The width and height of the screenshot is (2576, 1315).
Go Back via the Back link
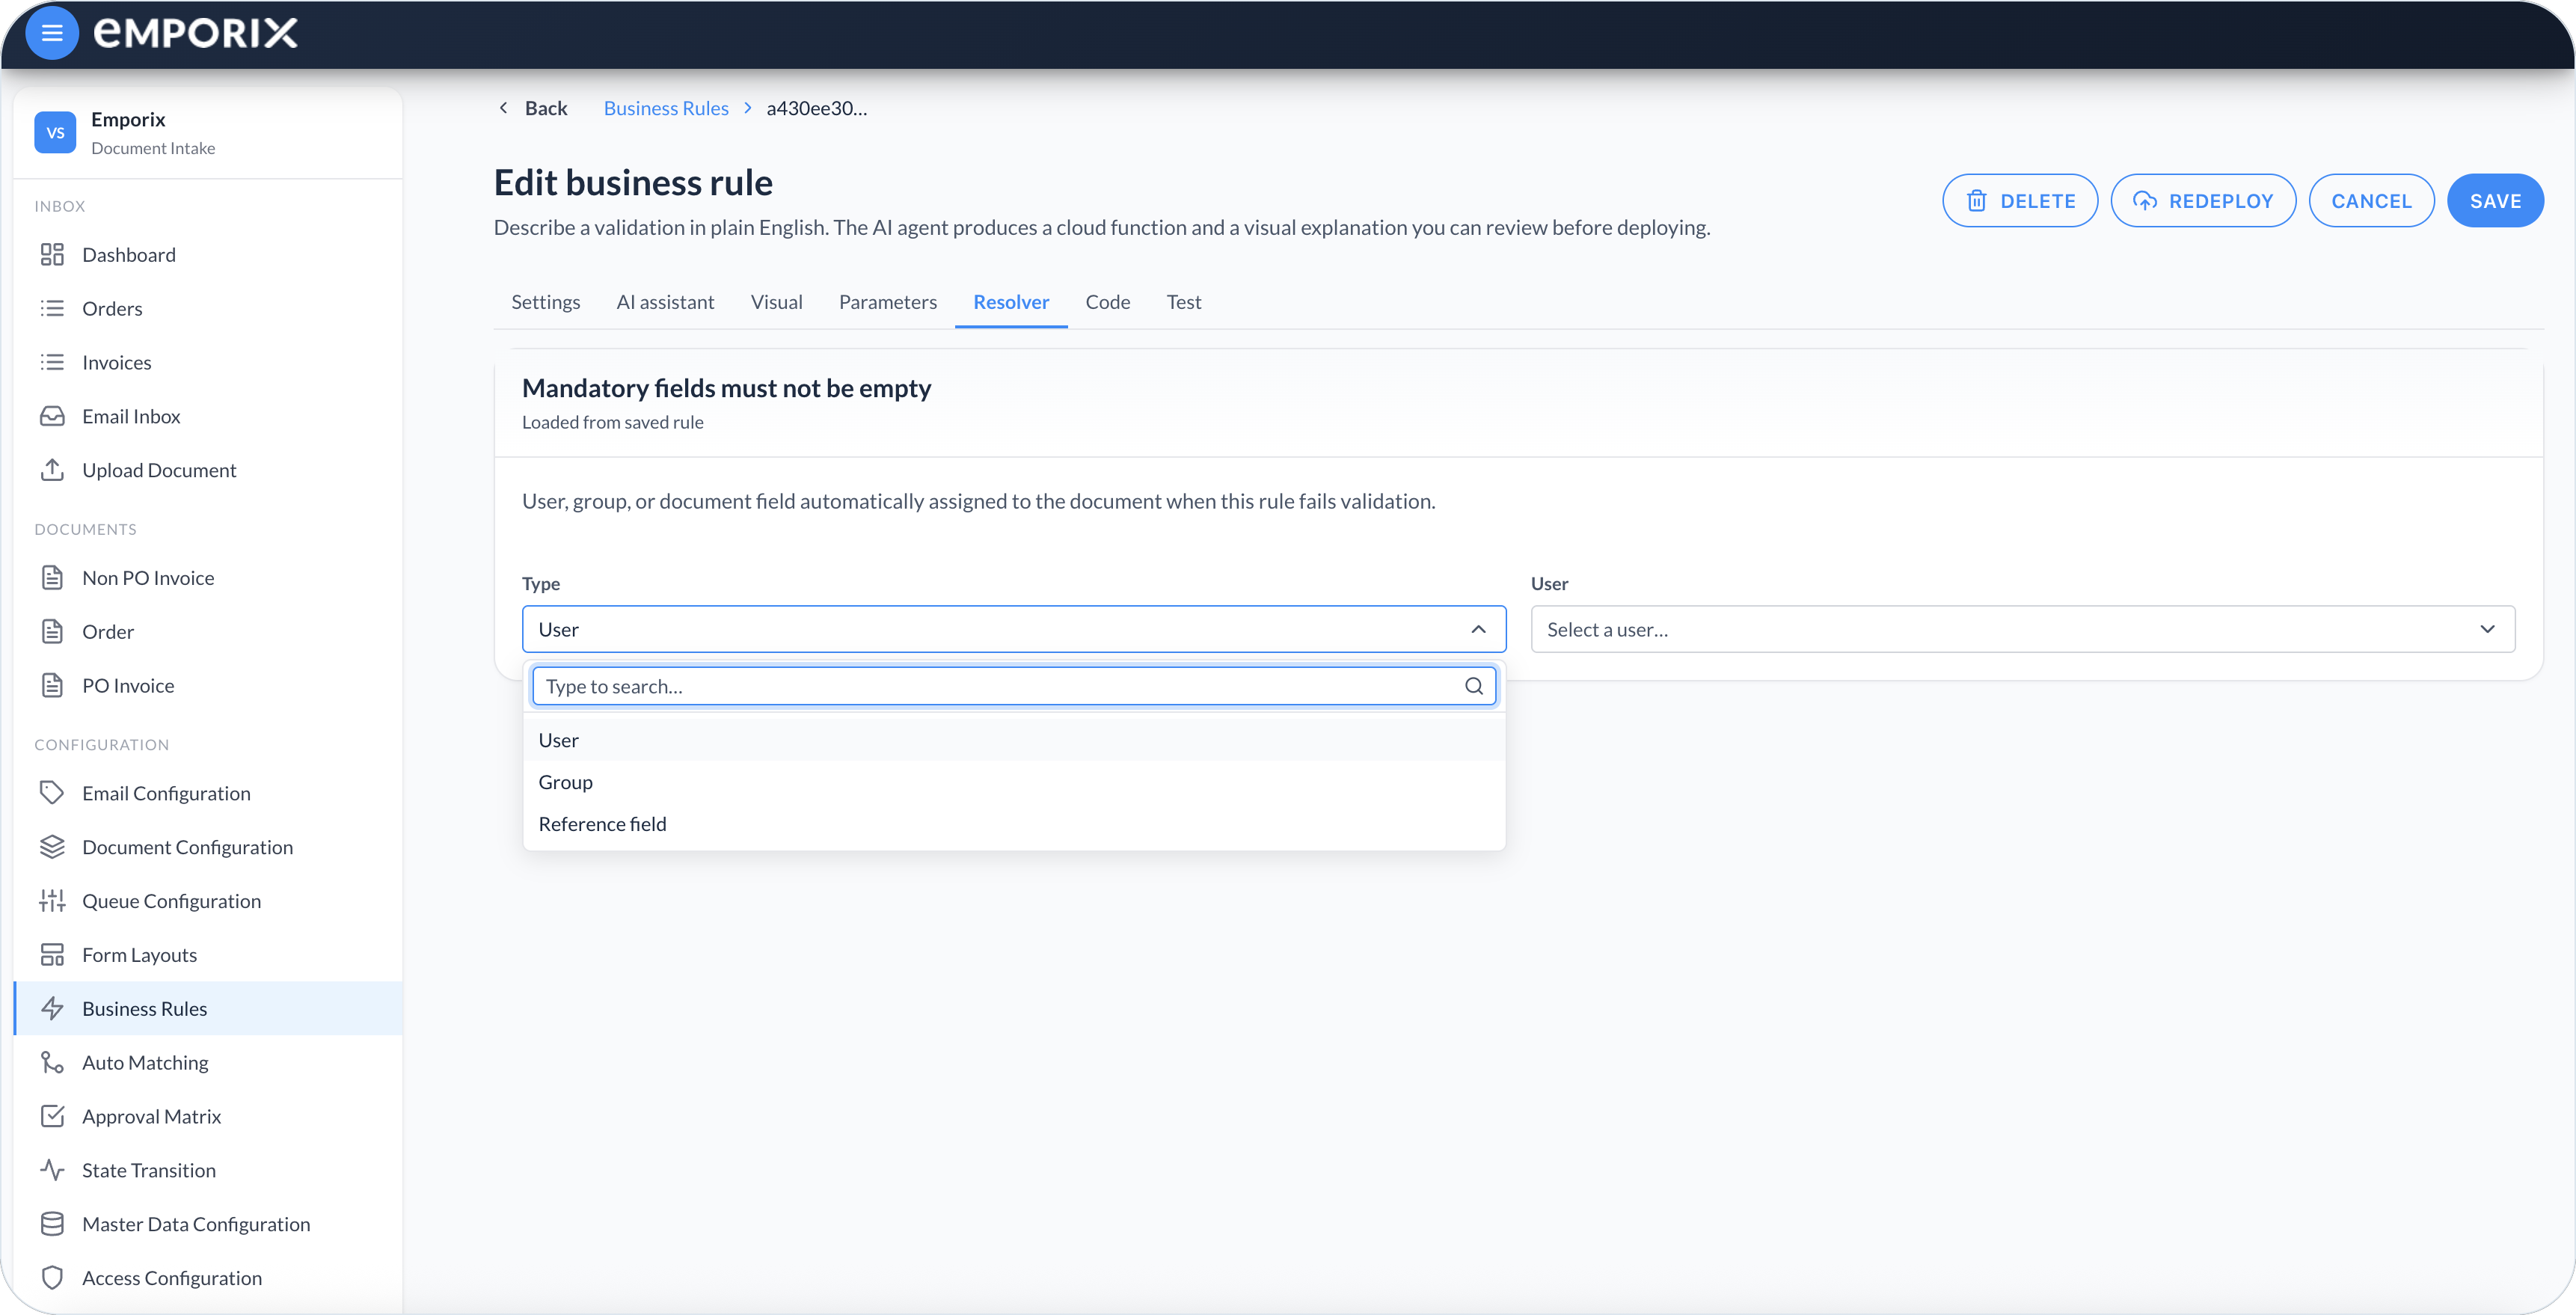pos(533,108)
